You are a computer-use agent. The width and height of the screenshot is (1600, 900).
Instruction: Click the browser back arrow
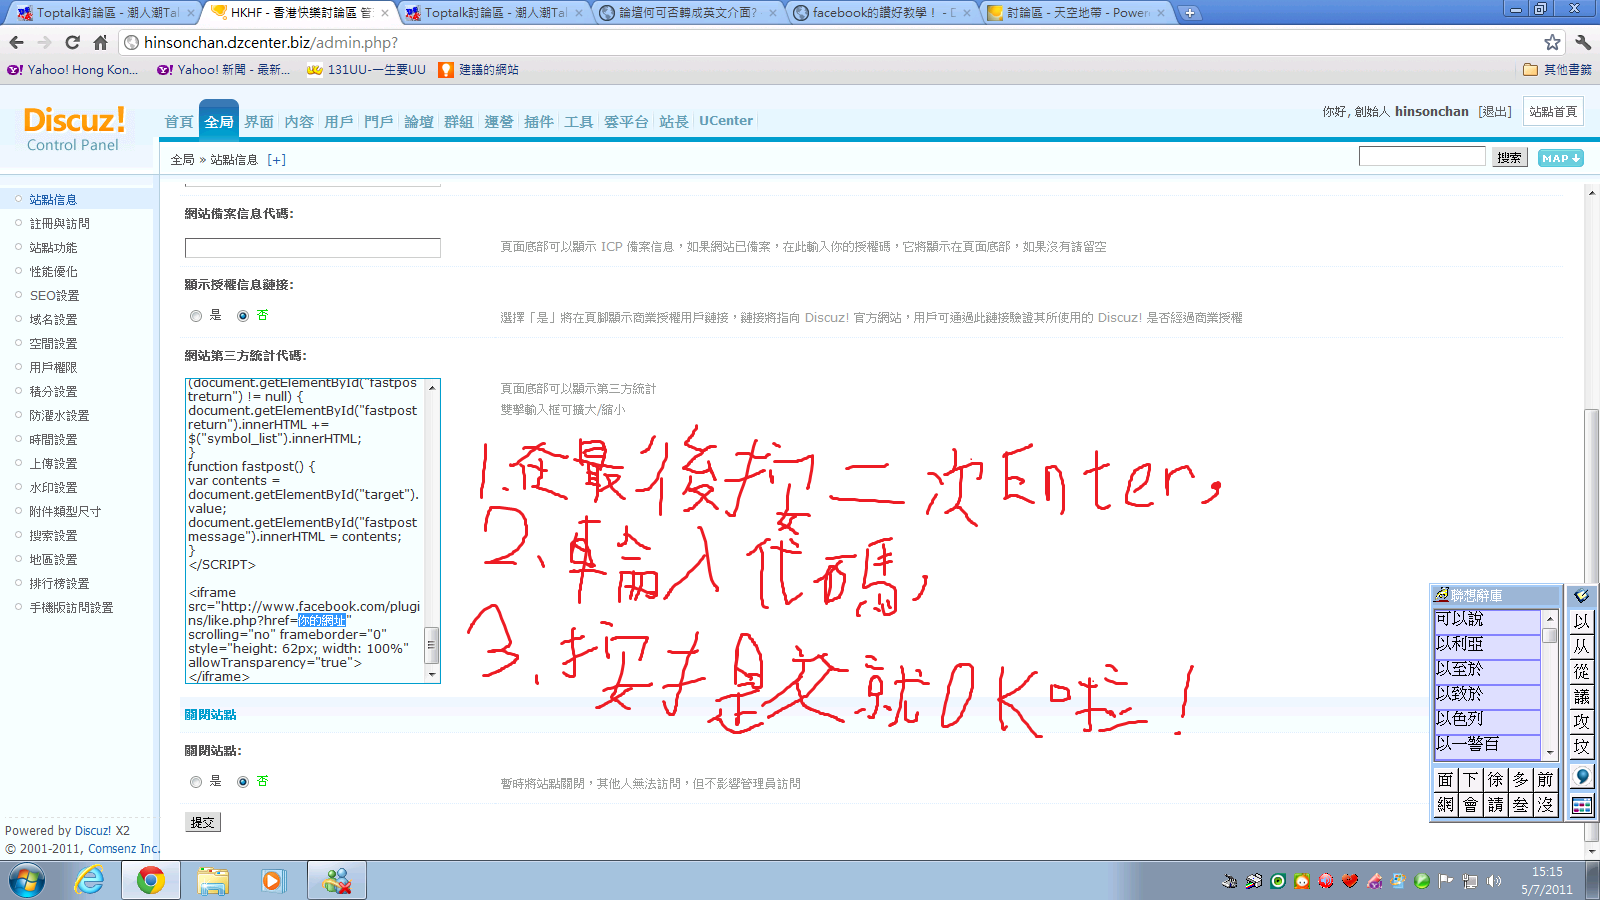pos(16,42)
